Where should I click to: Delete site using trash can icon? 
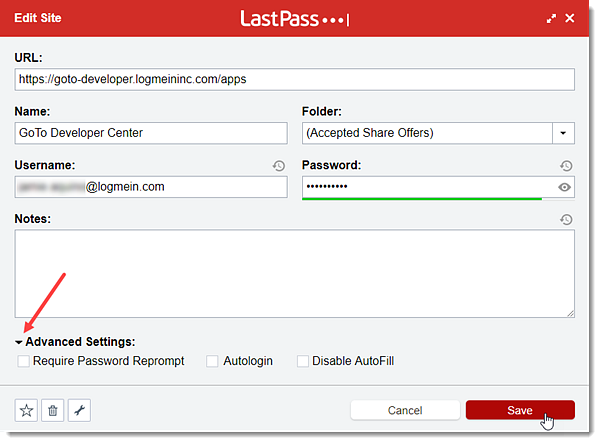coord(53,410)
